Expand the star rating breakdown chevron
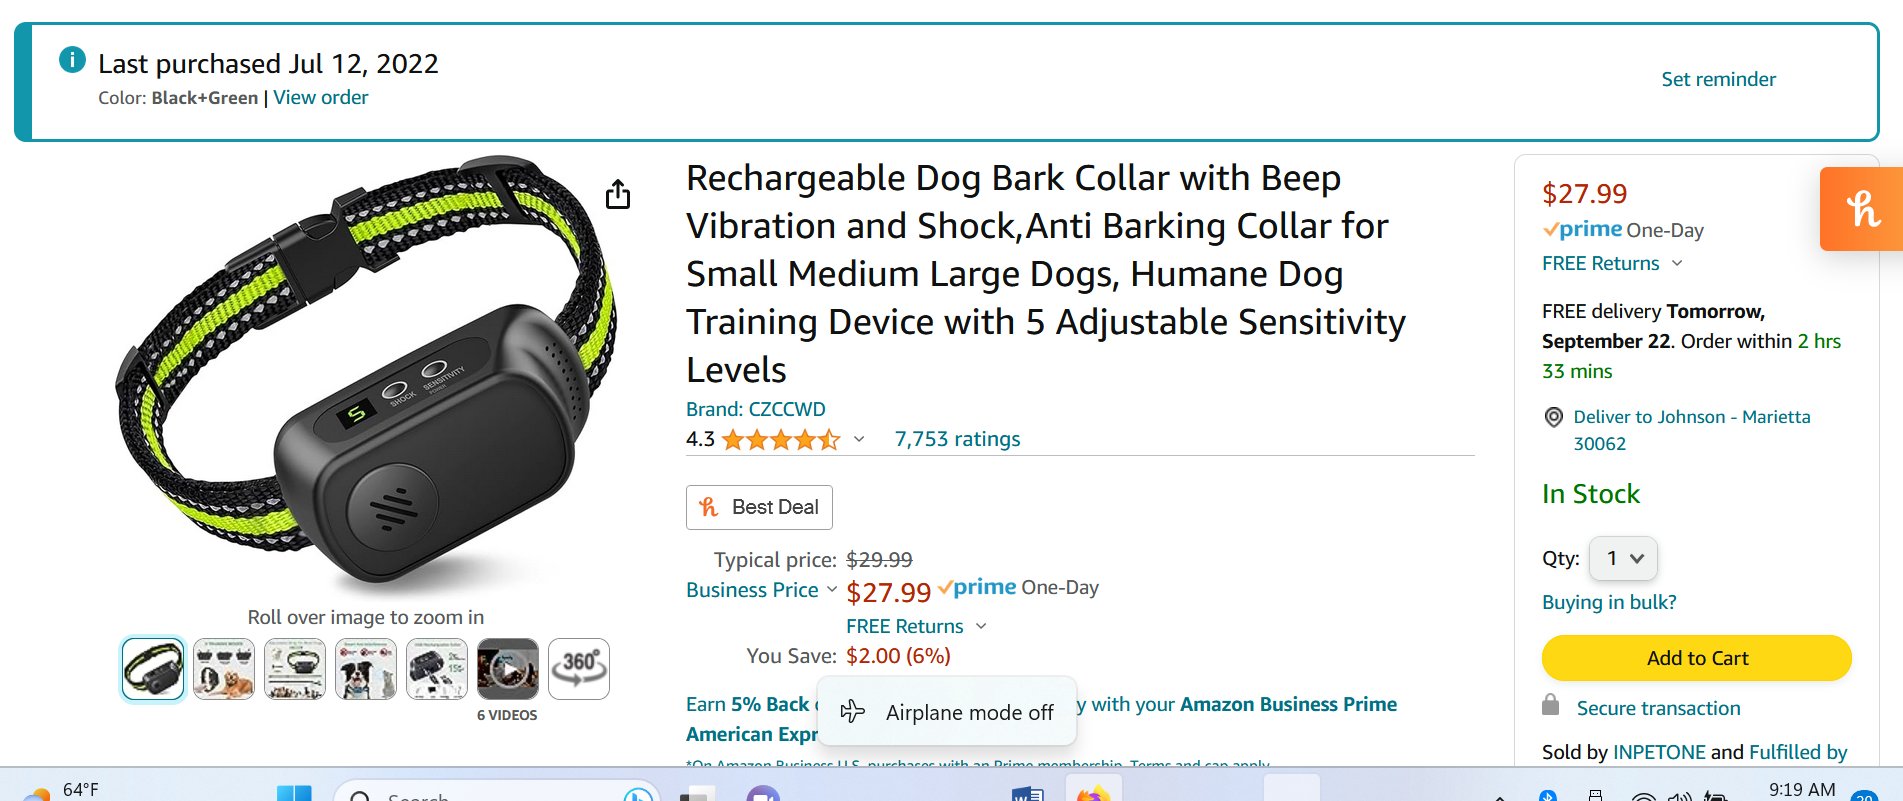 pos(859,439)
